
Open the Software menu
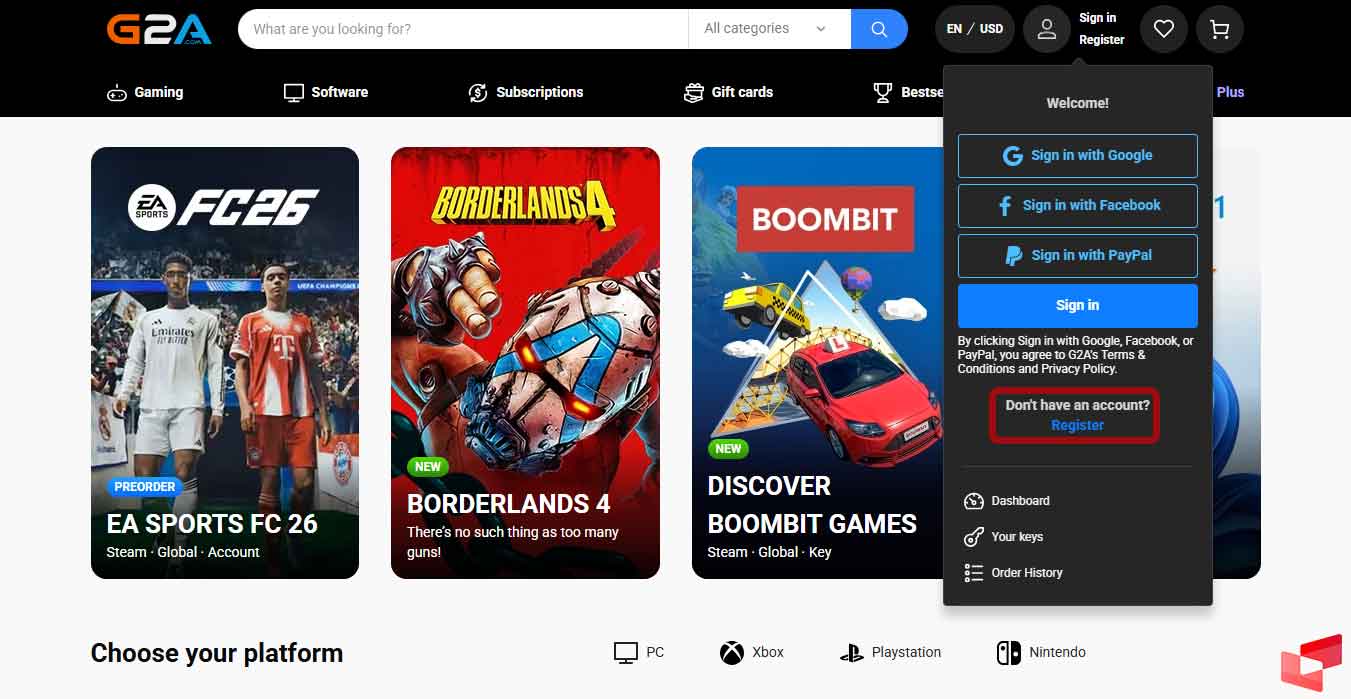[x=326, y=92]
